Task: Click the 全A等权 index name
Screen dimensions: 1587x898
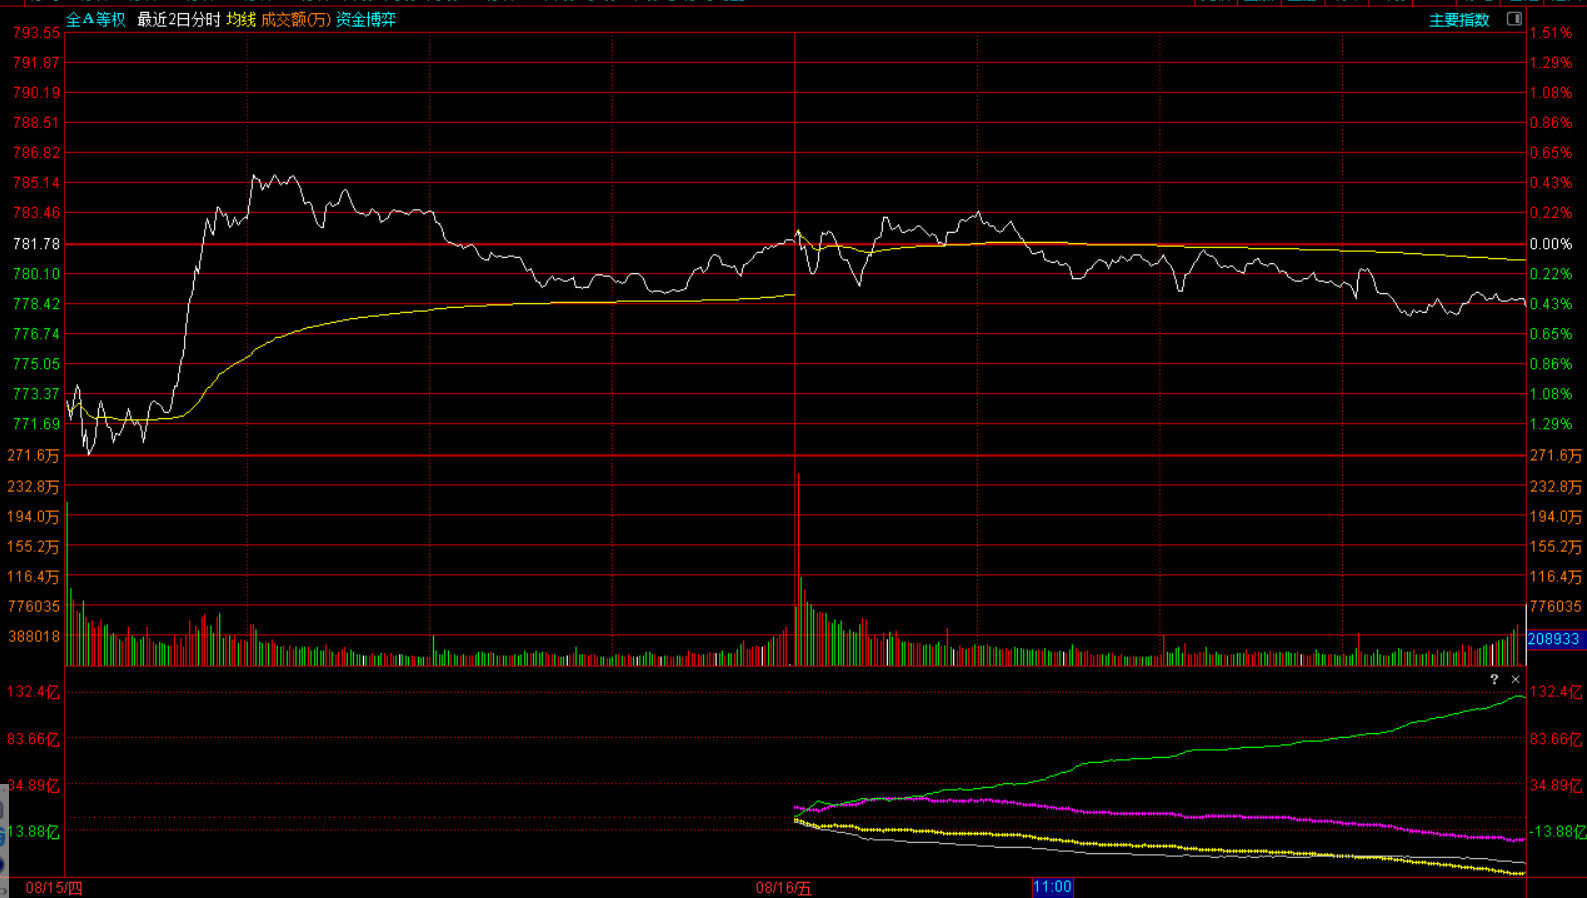Action: click(x=96, y=20)
